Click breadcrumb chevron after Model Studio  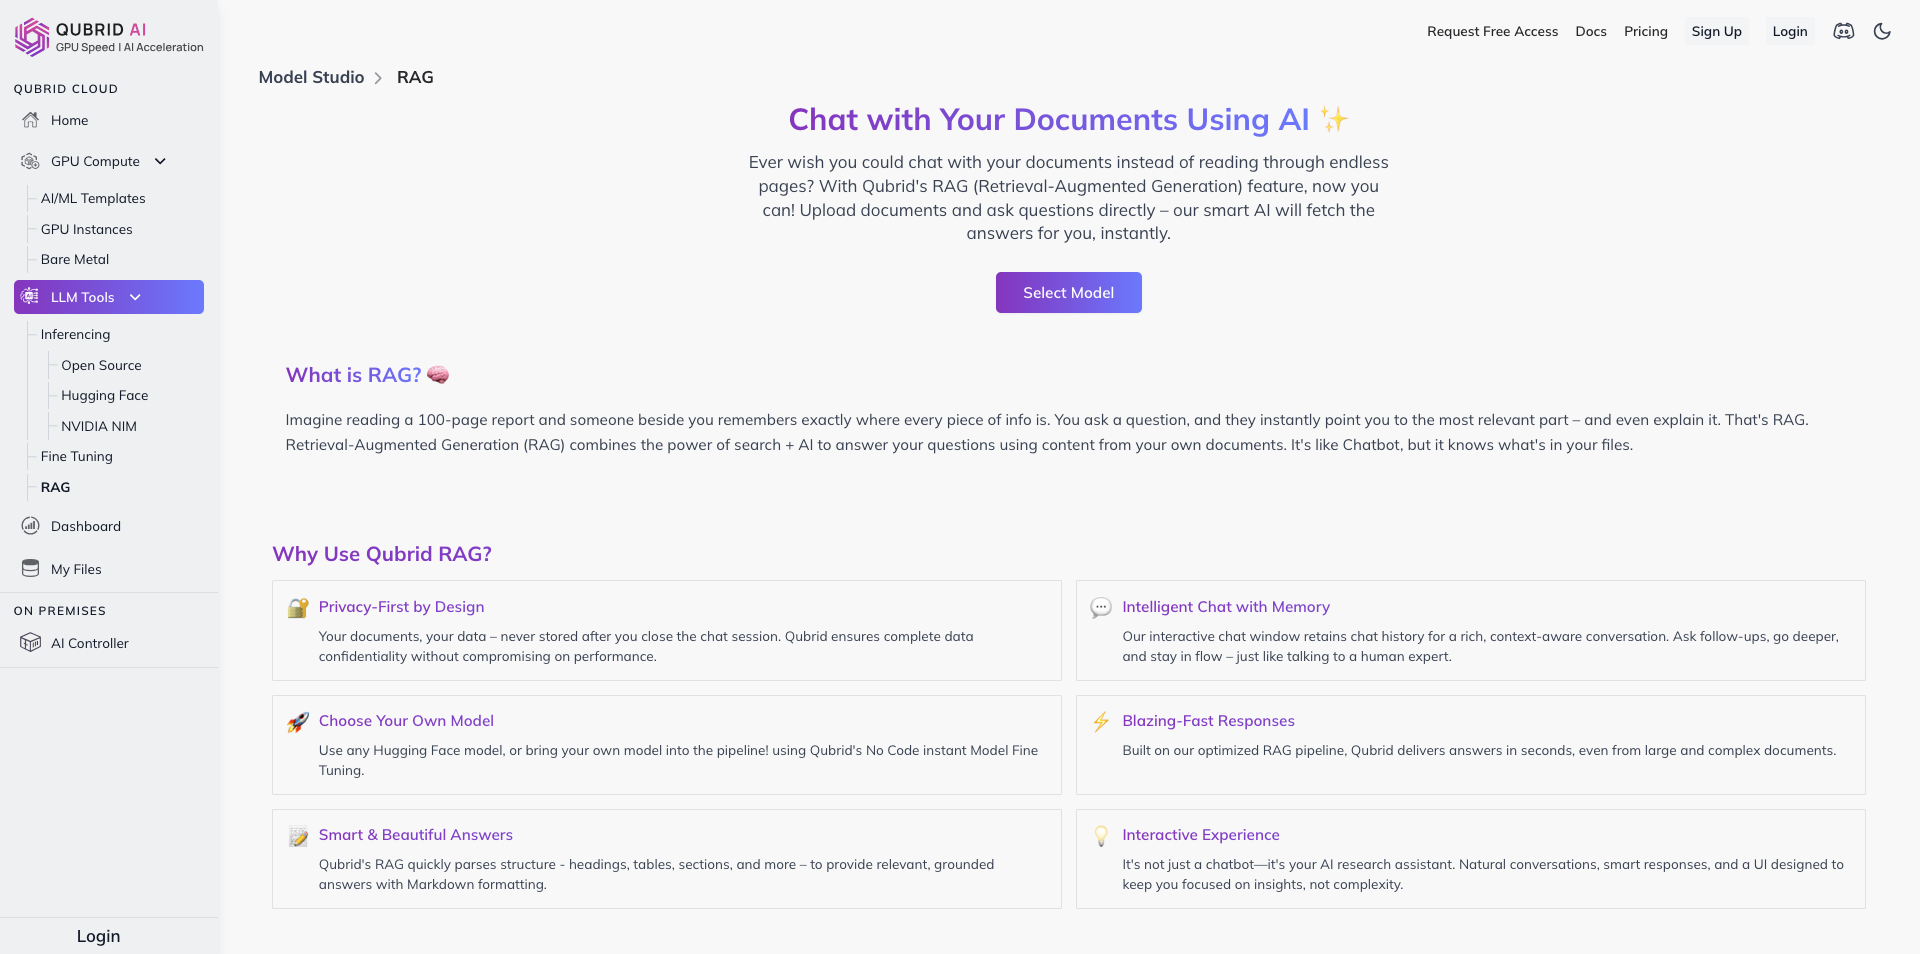click(378, 78)
